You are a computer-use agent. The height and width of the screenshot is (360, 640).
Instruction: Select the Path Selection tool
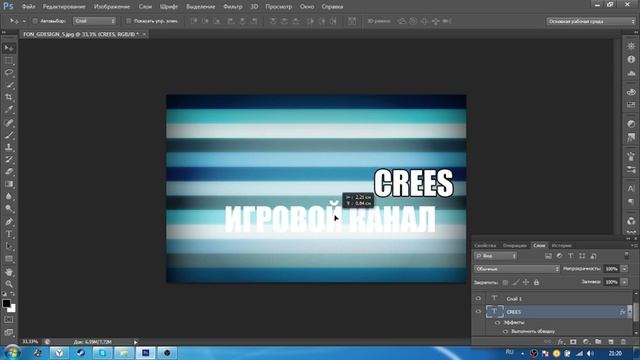9,247
